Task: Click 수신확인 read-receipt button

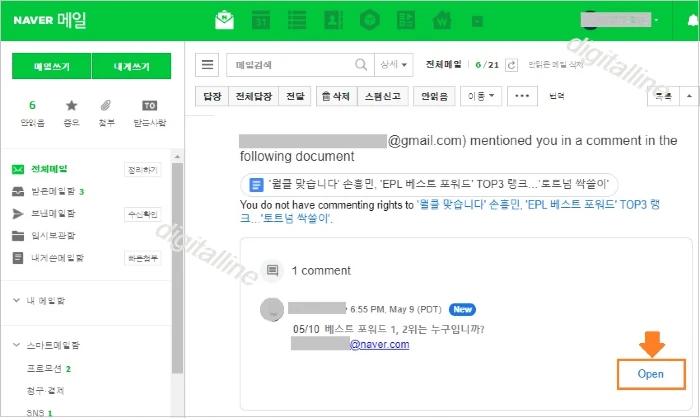Action: tap(142, 214)
